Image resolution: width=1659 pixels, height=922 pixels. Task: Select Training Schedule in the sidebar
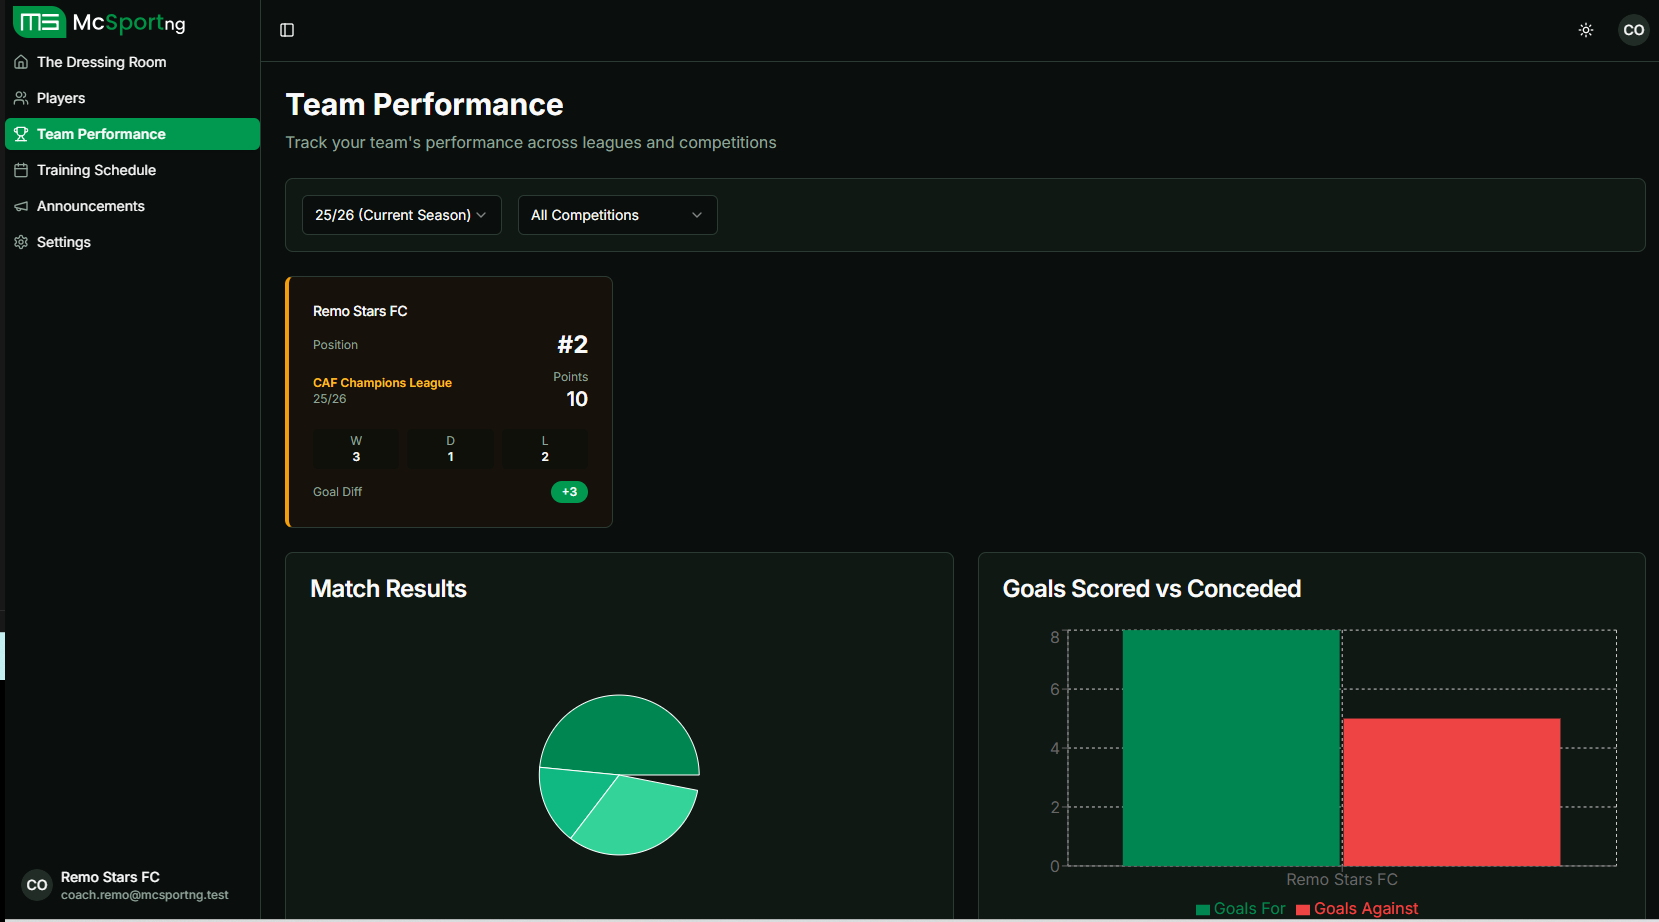point(95,170)
